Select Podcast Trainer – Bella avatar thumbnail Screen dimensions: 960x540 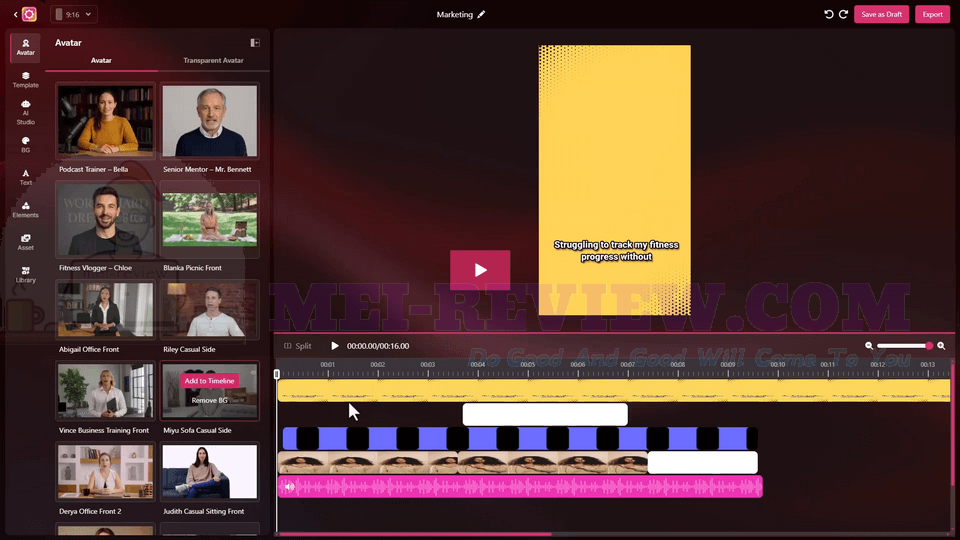(105, 120)
